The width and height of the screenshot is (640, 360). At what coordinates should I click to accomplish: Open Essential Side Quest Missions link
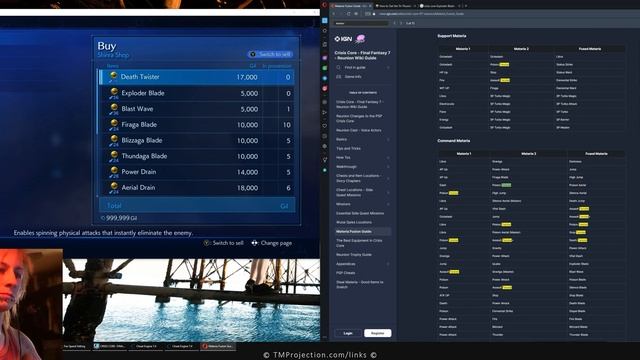click(360, 213)
